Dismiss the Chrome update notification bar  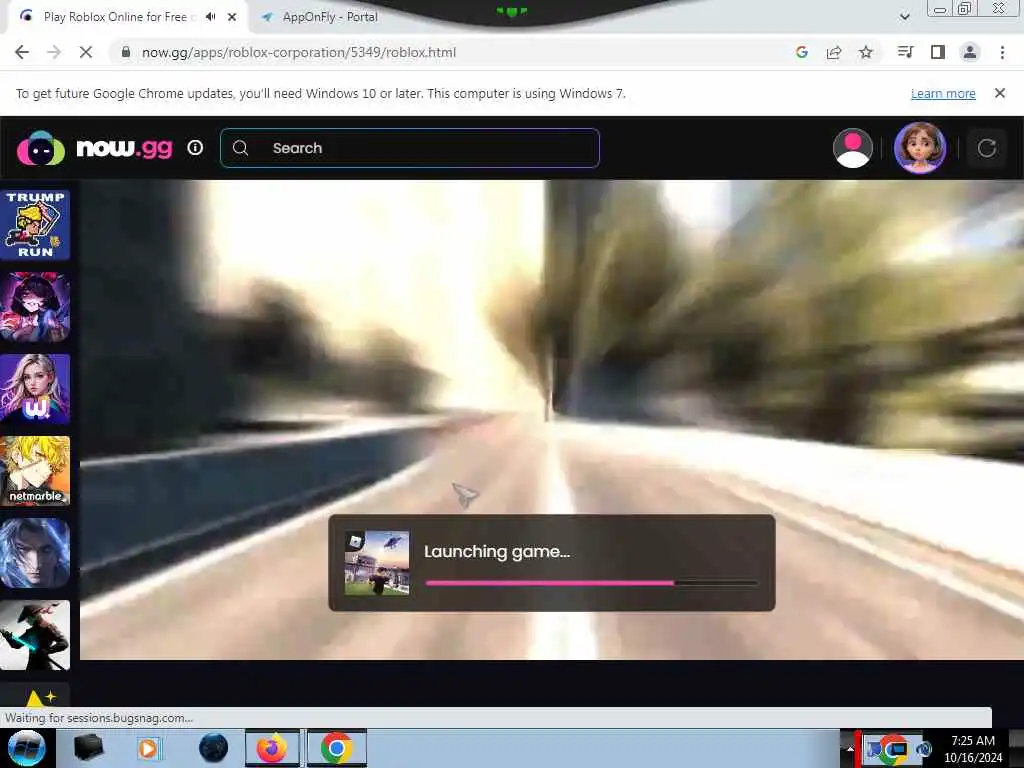pyautogui.click(x=1000, y=93)
